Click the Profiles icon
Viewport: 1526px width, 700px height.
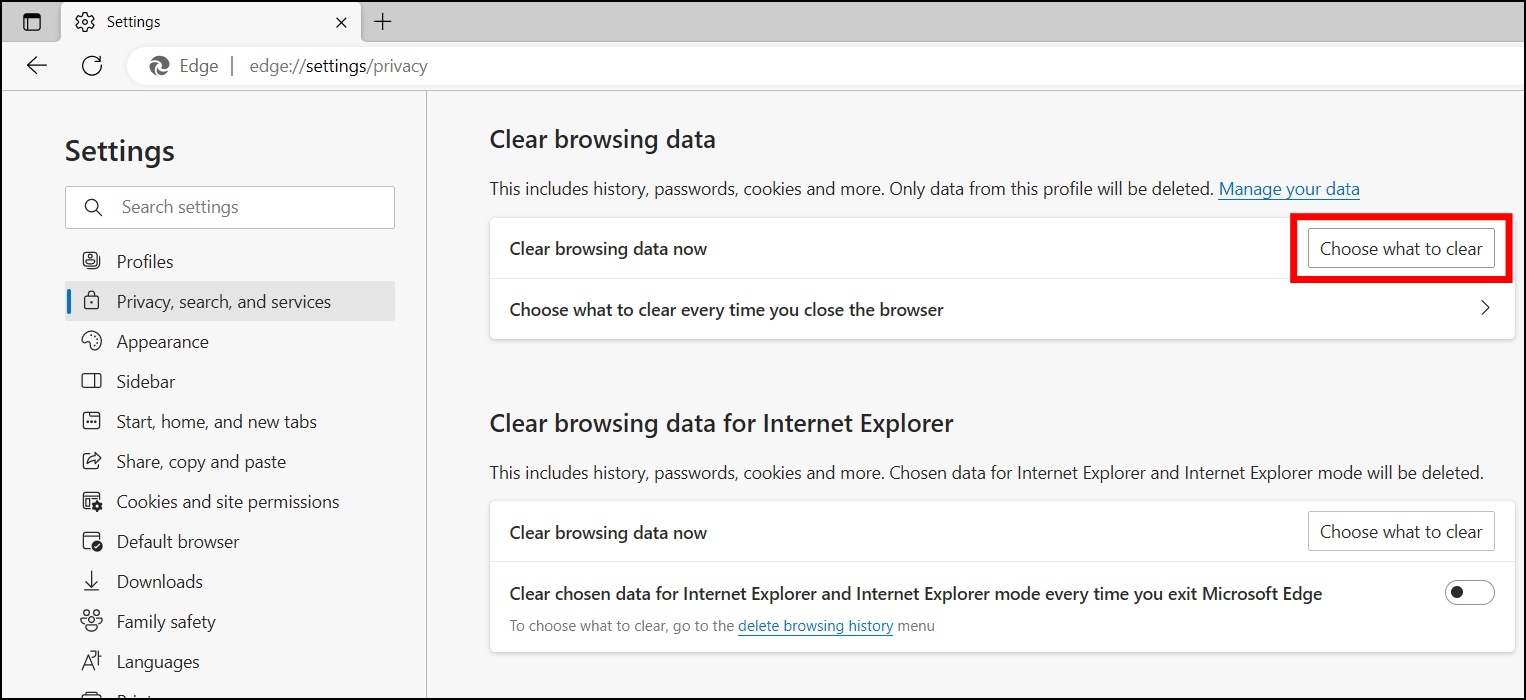click(x=91, y=261)
